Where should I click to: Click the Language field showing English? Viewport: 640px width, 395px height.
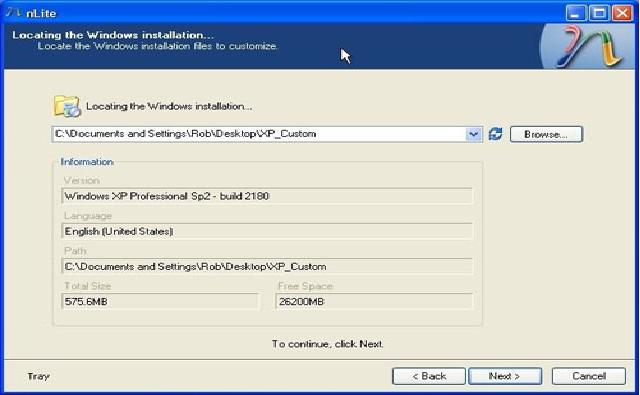click(x=267, y=231)
